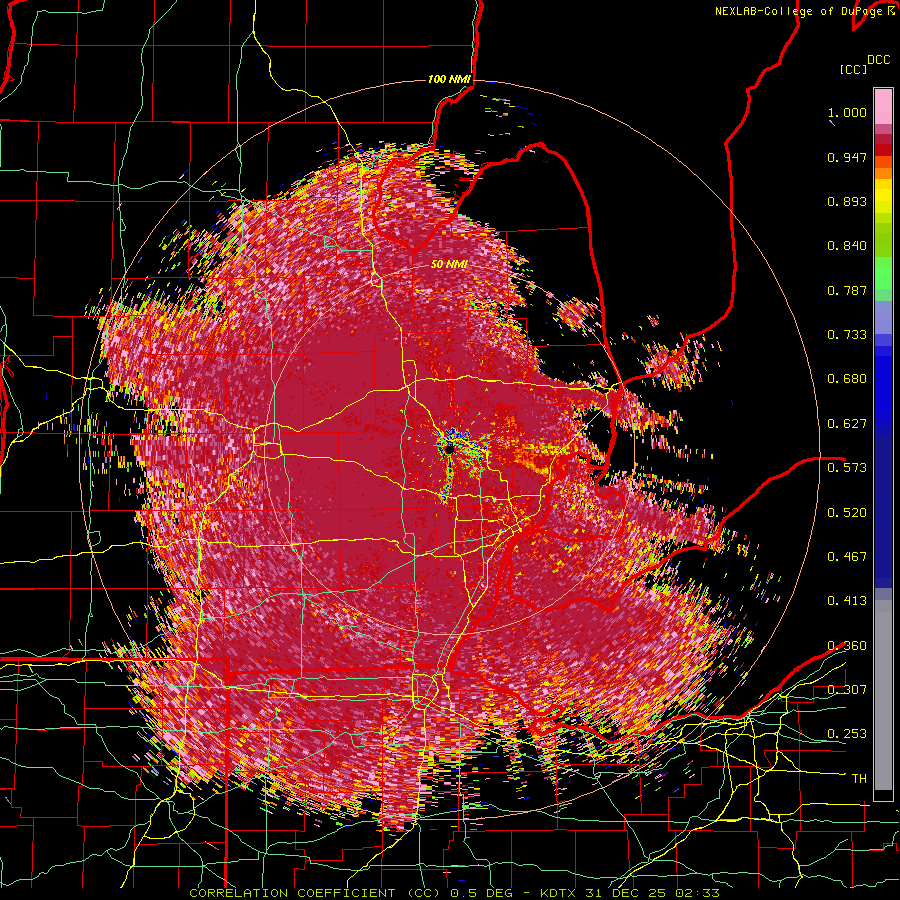Image resolution: width=900 pixels, height=900 pixels.
Task: Pick the yellow segment of color bar
Action: pos(883,197)
